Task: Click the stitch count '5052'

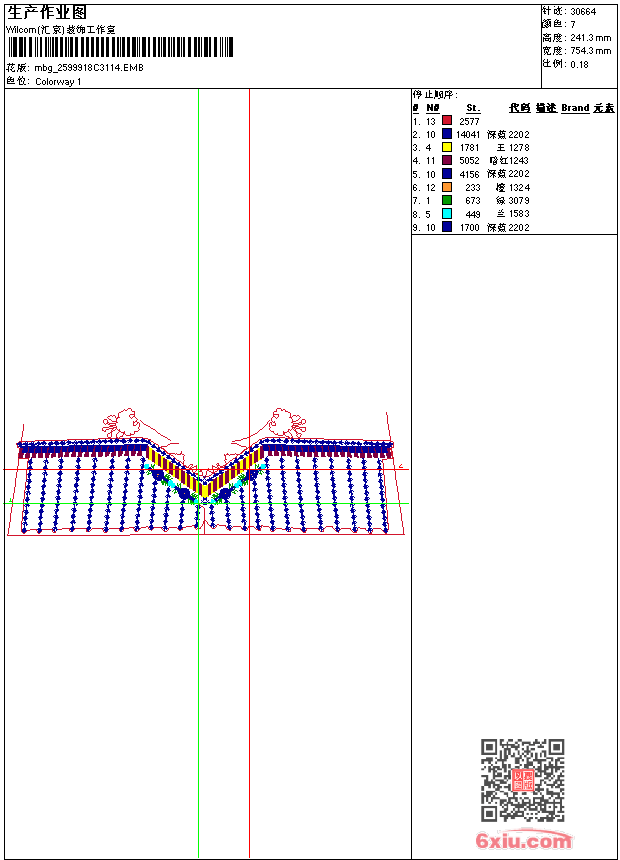Action: 470,161
